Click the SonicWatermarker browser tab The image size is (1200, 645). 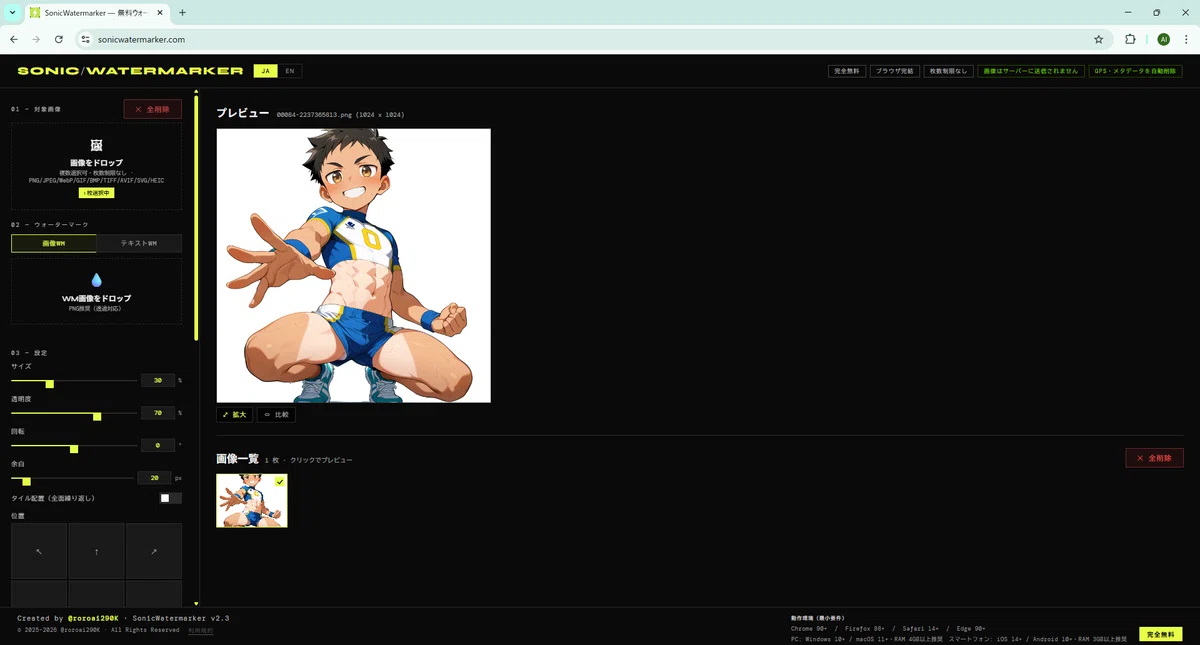coord(97,13)
